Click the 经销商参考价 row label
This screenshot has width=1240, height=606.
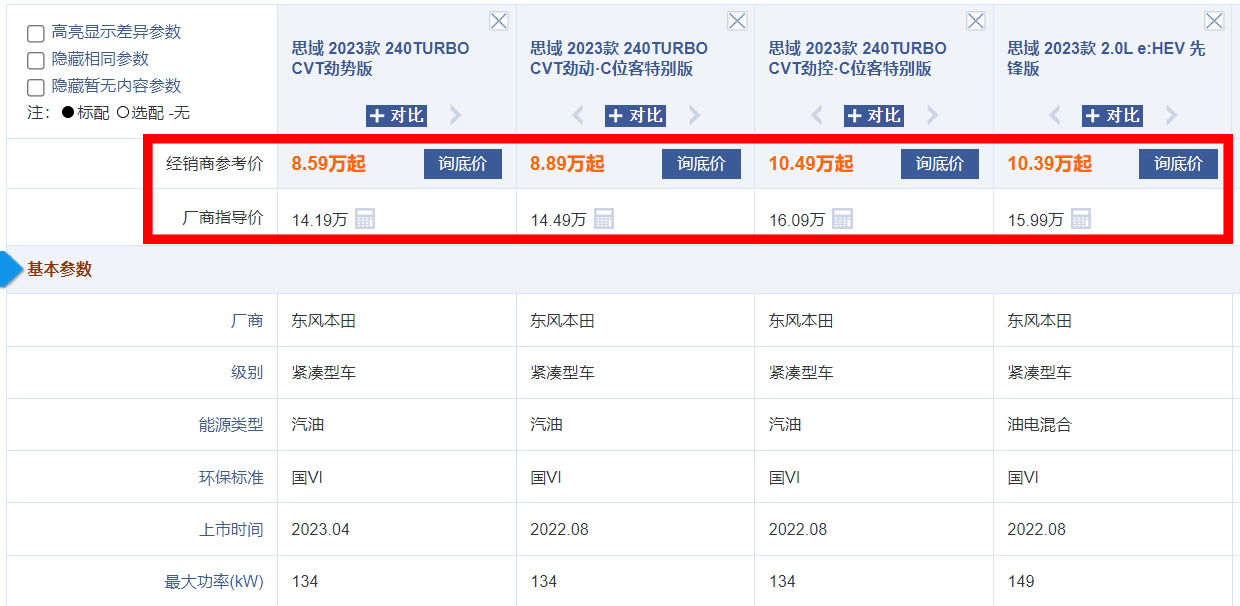[x=215, y=164]
